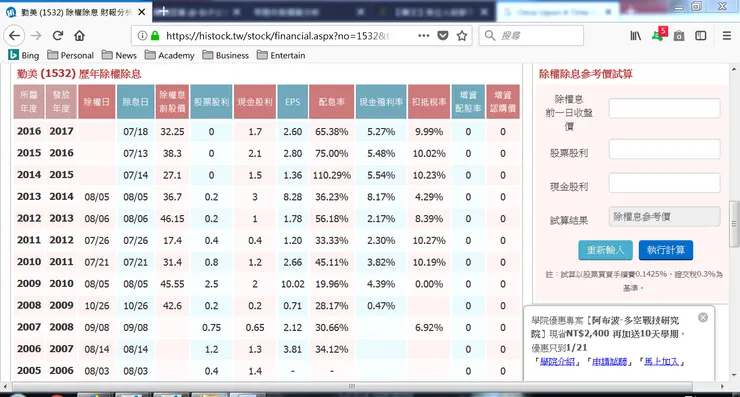Screen dimensions: 740x397
Task: Click the vertical page scrollbar thumb
Action: tap(734, 224)
